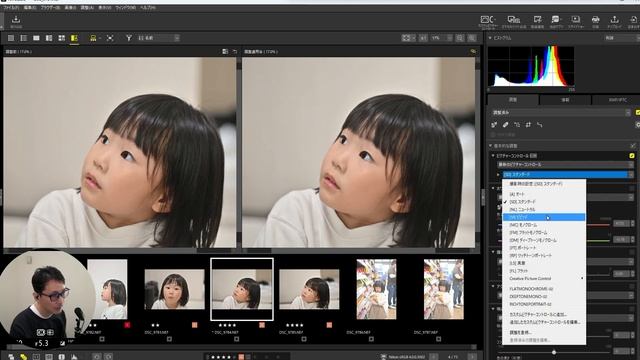Select DSC_9785 thumbnail in filmstrip
Viewport: 640px width, 360px height.
point(309,289)
